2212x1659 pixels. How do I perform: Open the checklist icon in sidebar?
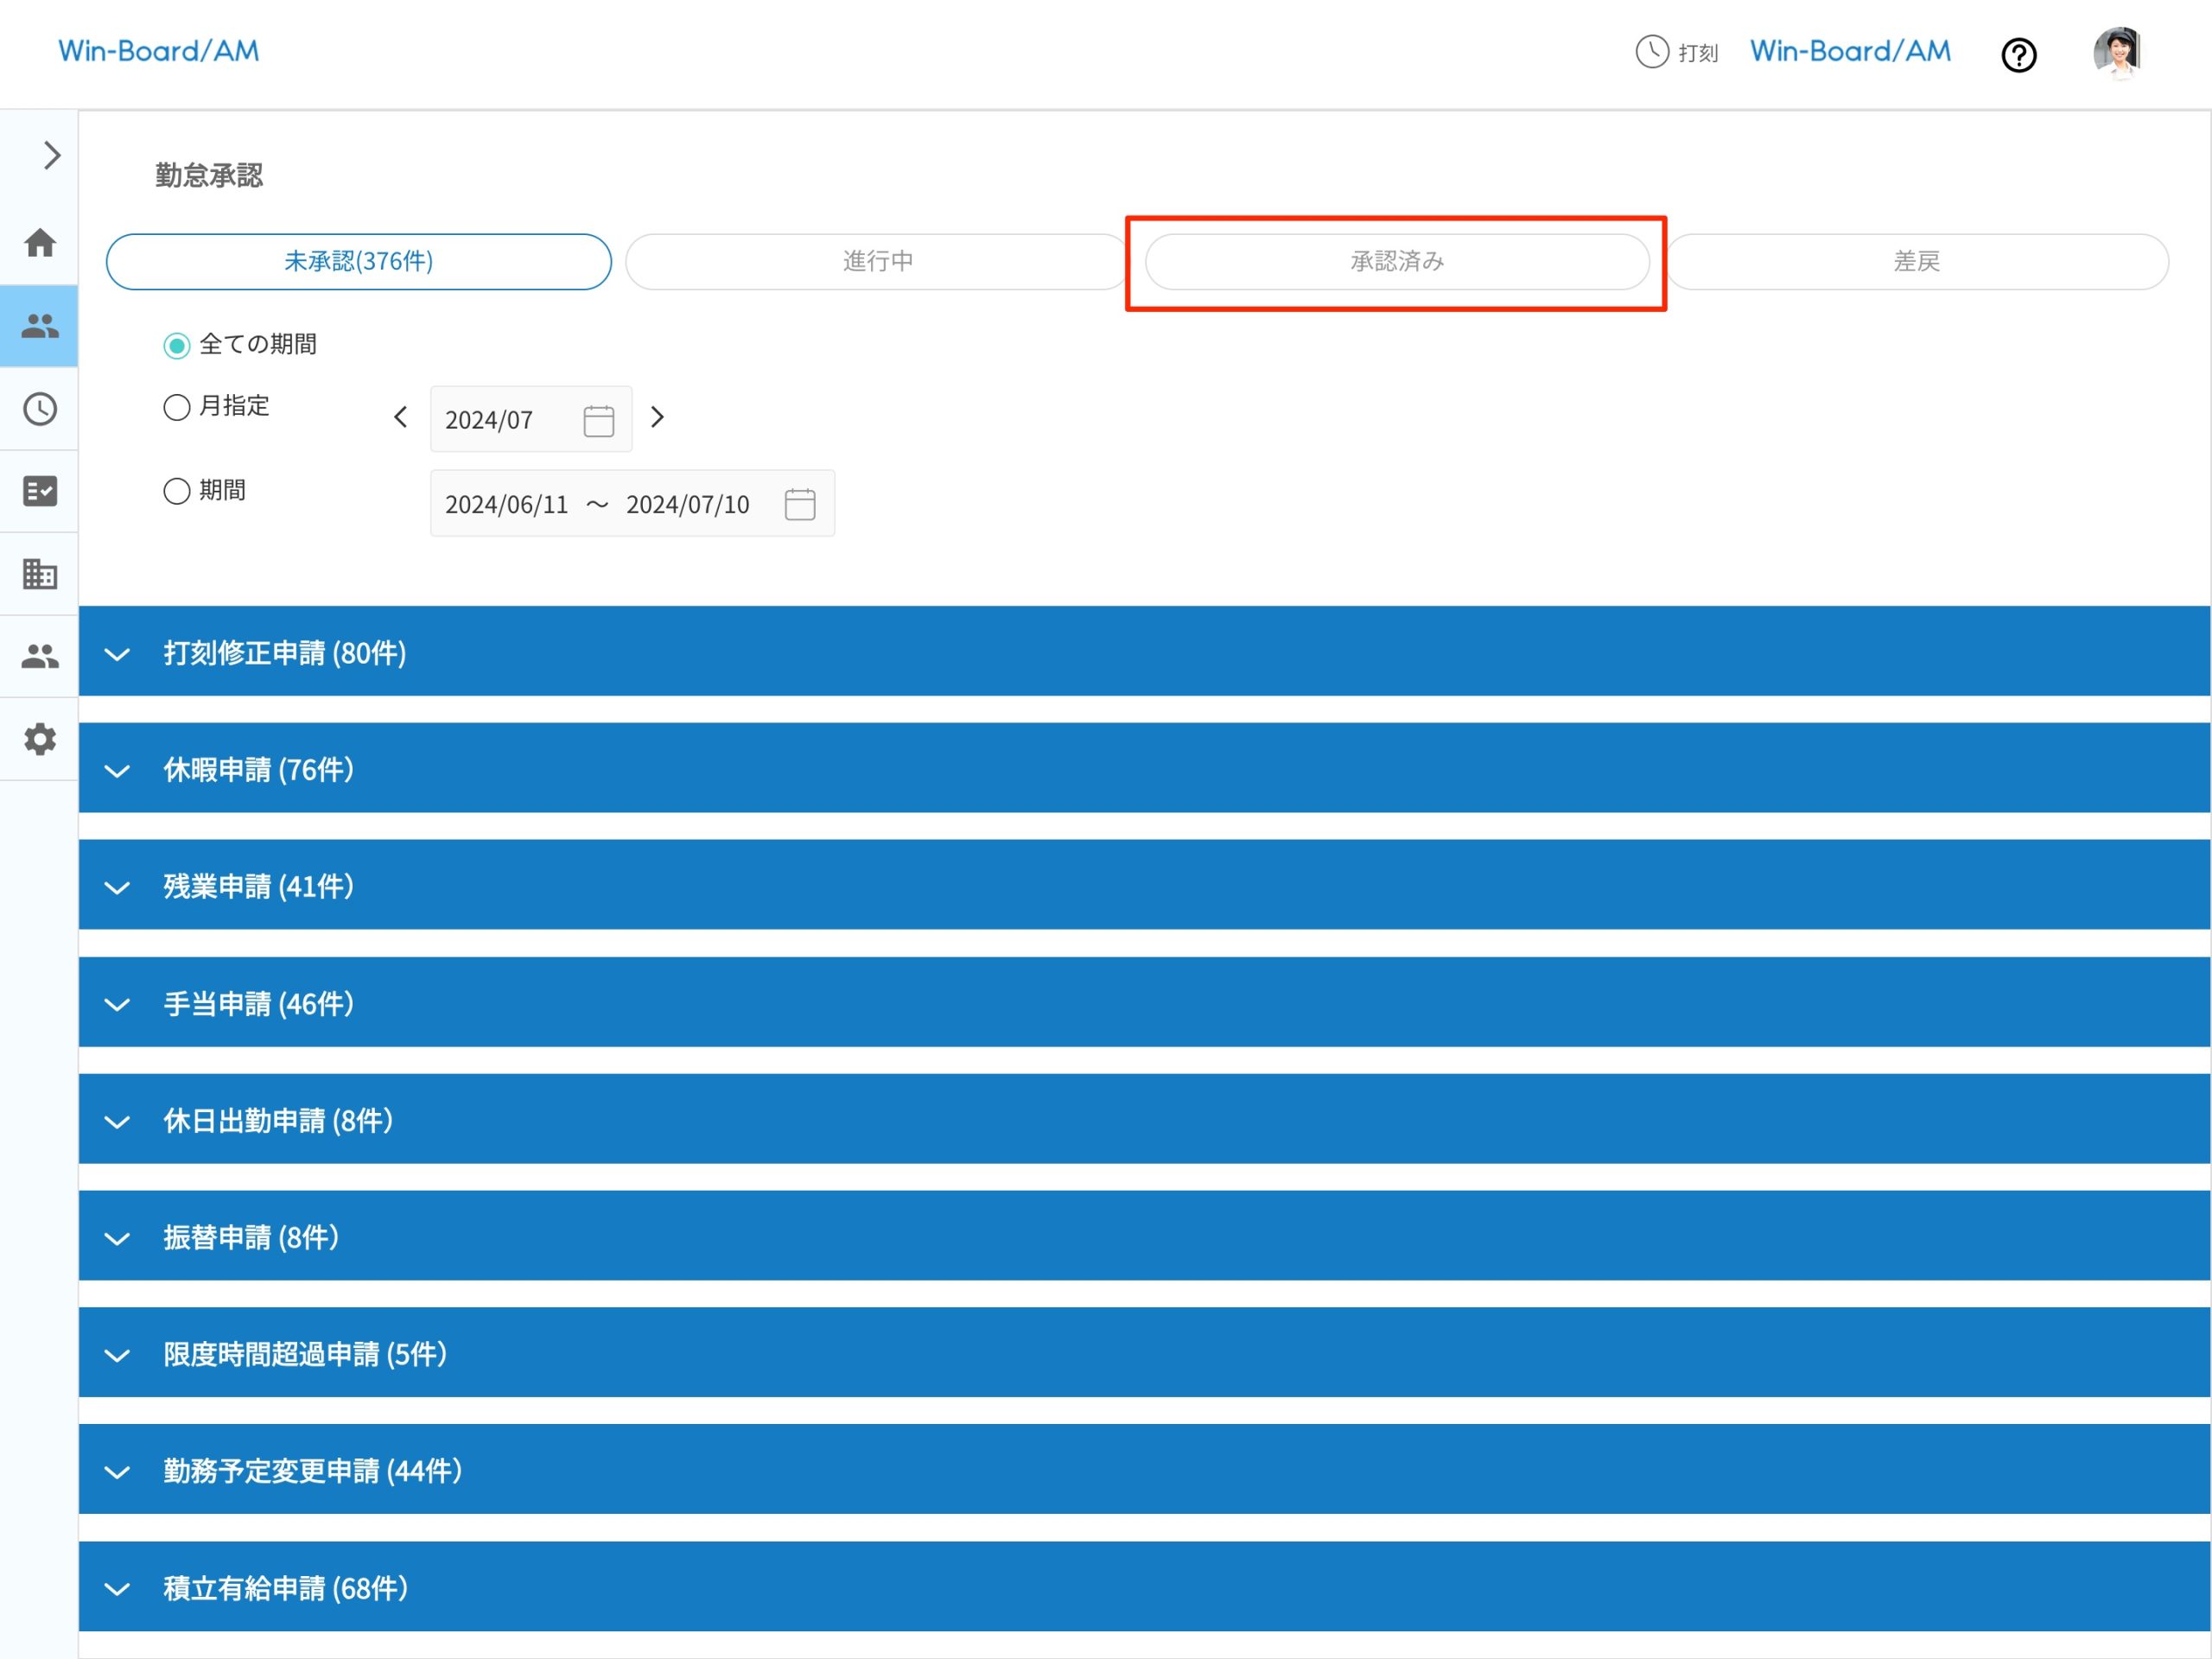click(x=40, y=491)
